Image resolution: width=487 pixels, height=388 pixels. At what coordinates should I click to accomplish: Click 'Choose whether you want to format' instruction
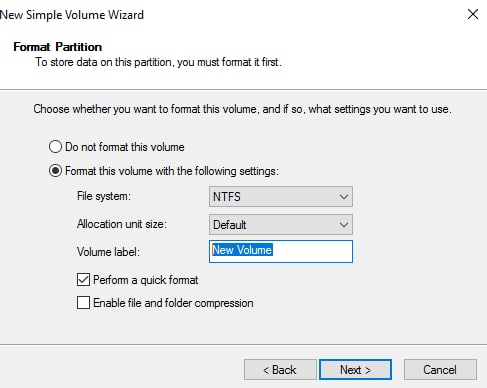click(x=243, y=109)
